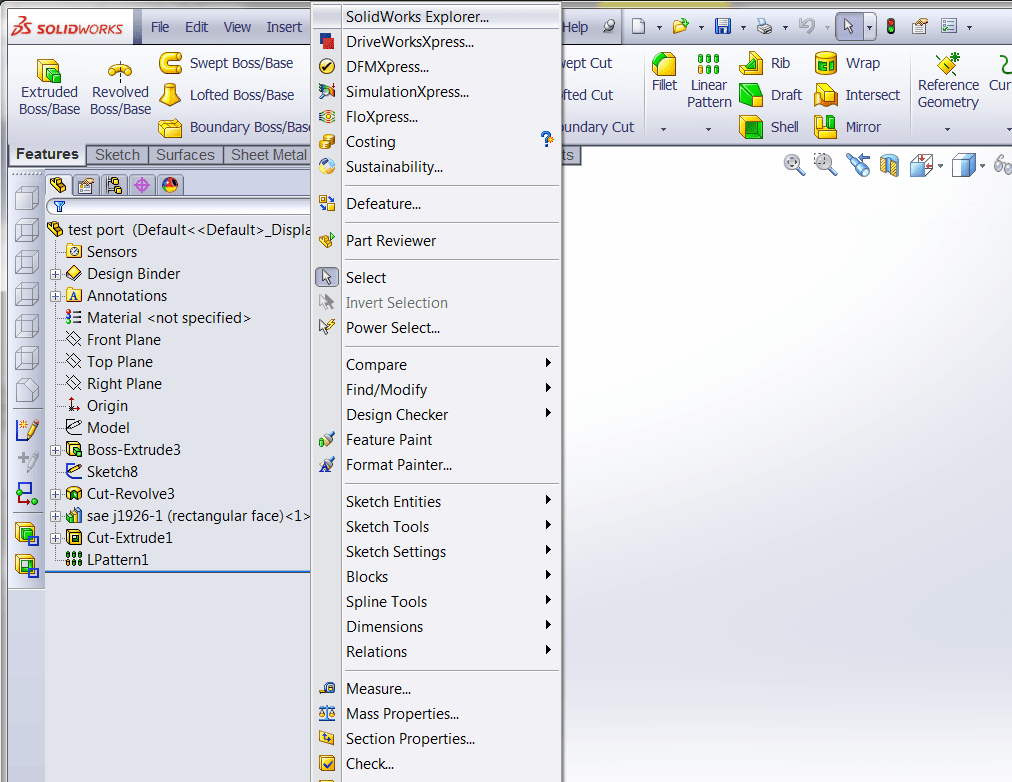
Task: Click the Rebuild traffic light icon
Action: [891, 26]
